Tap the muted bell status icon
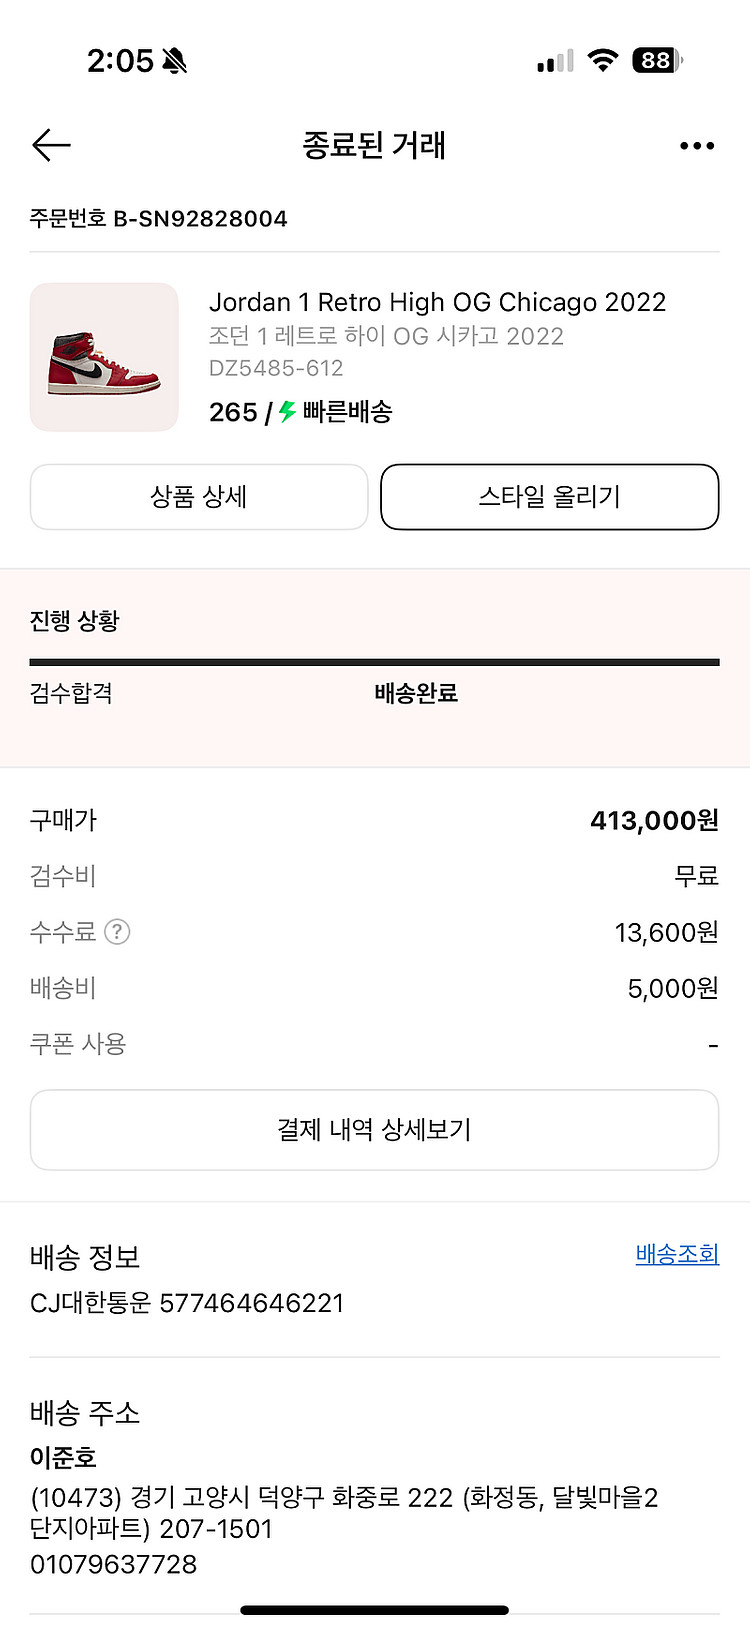The image size is (750, 1630). (175, 61)
